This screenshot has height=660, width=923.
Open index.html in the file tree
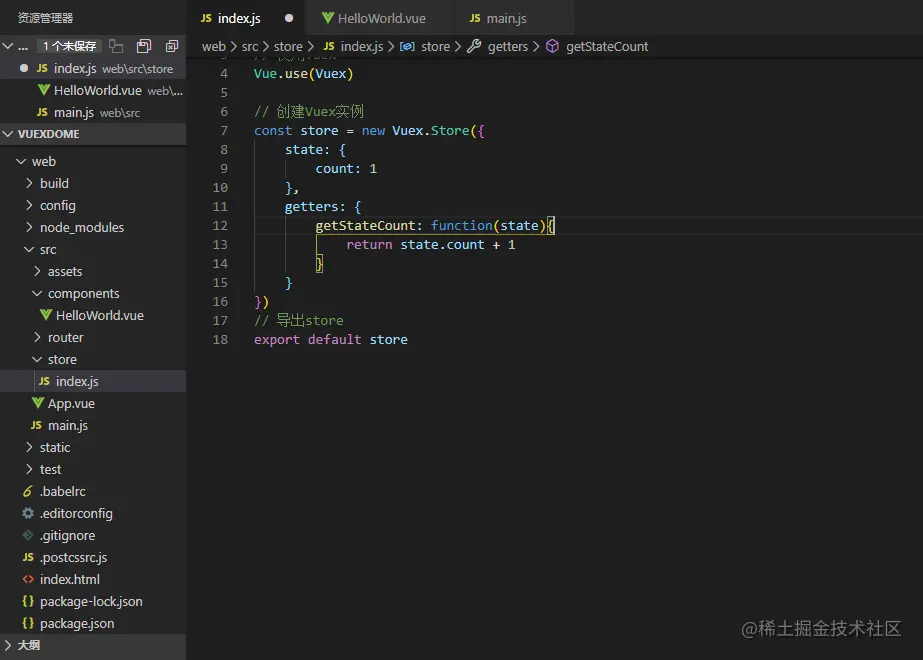[93, 579]
